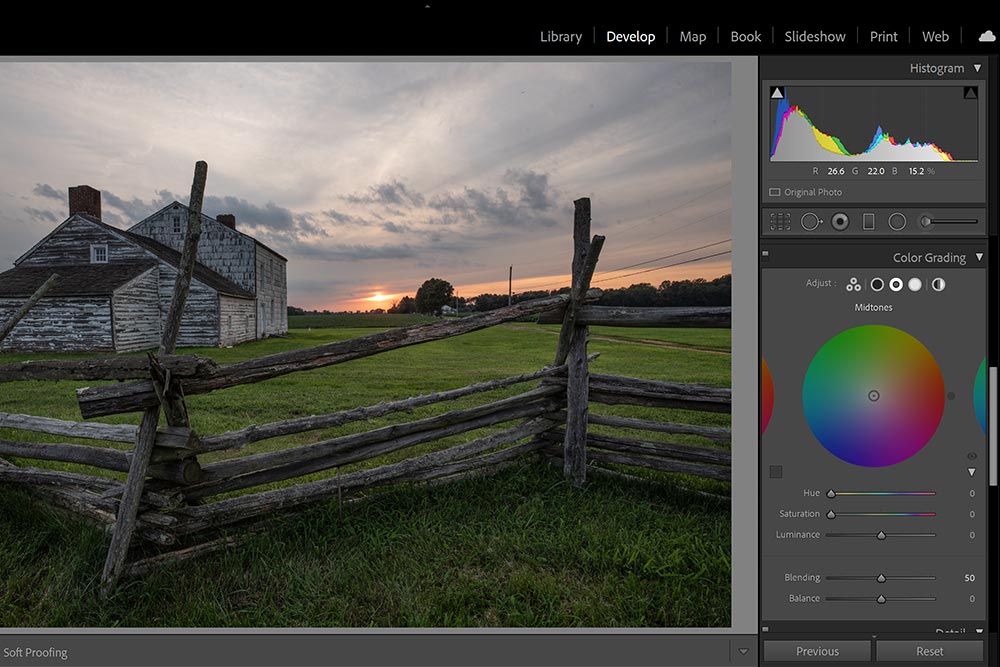Click the Saturation value 0 field
The width and height of the screenshot is (1000, 667).
972,514
